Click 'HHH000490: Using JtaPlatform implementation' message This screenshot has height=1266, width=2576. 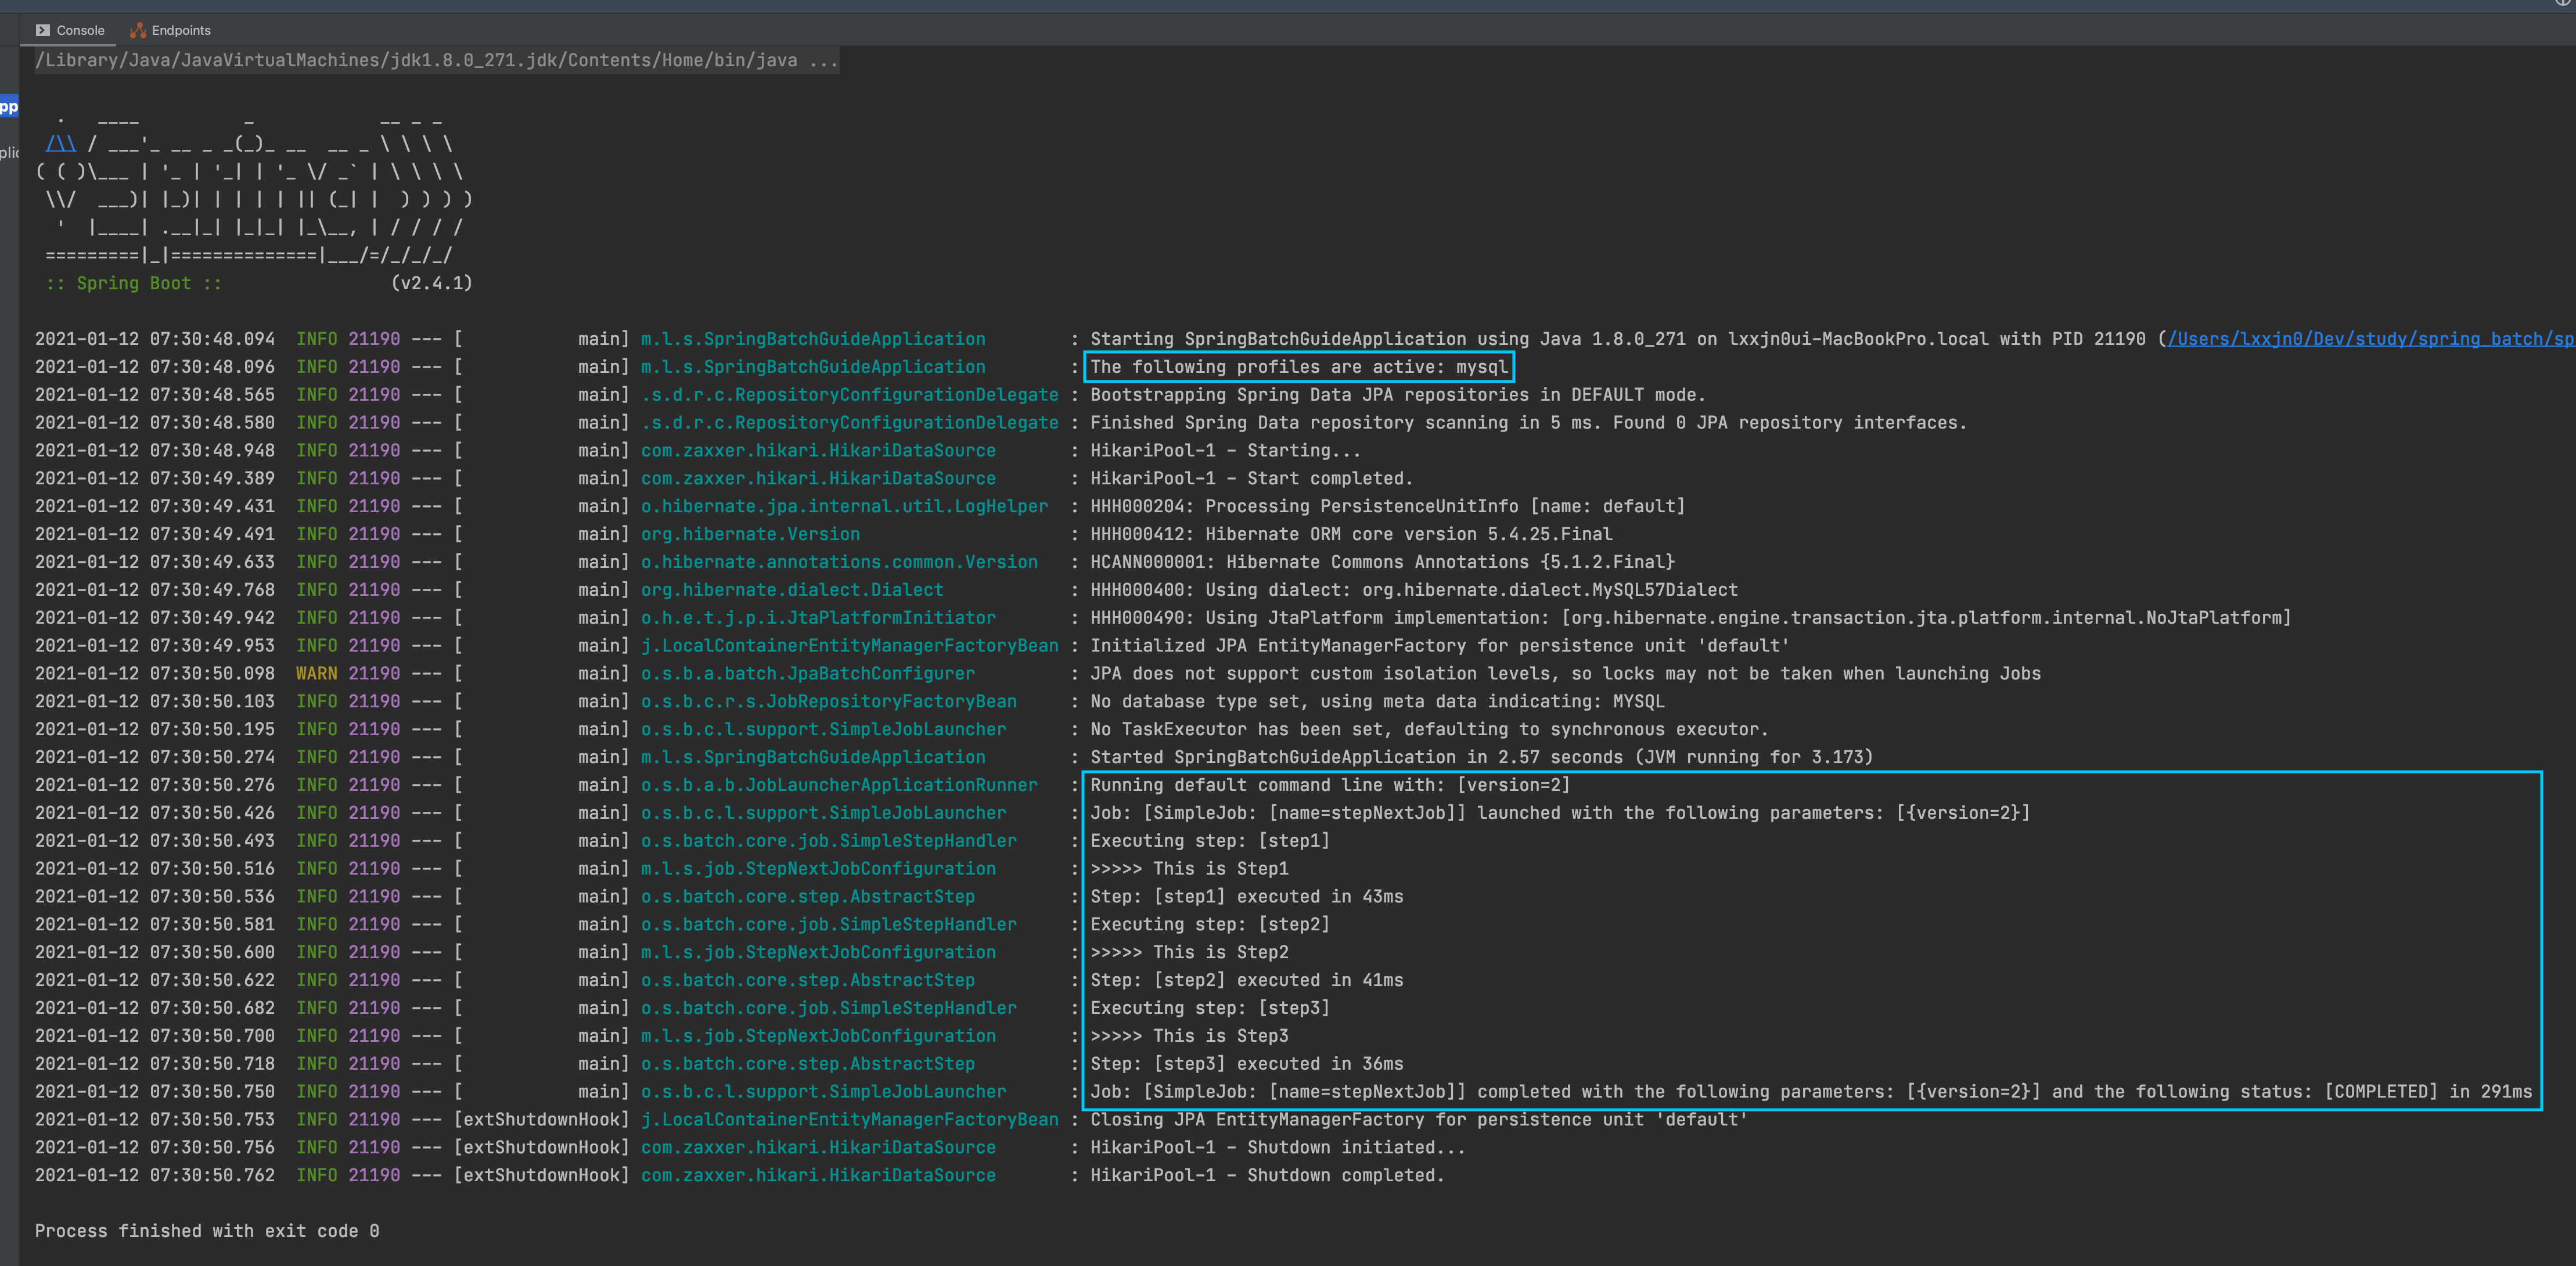[1690, 619]
